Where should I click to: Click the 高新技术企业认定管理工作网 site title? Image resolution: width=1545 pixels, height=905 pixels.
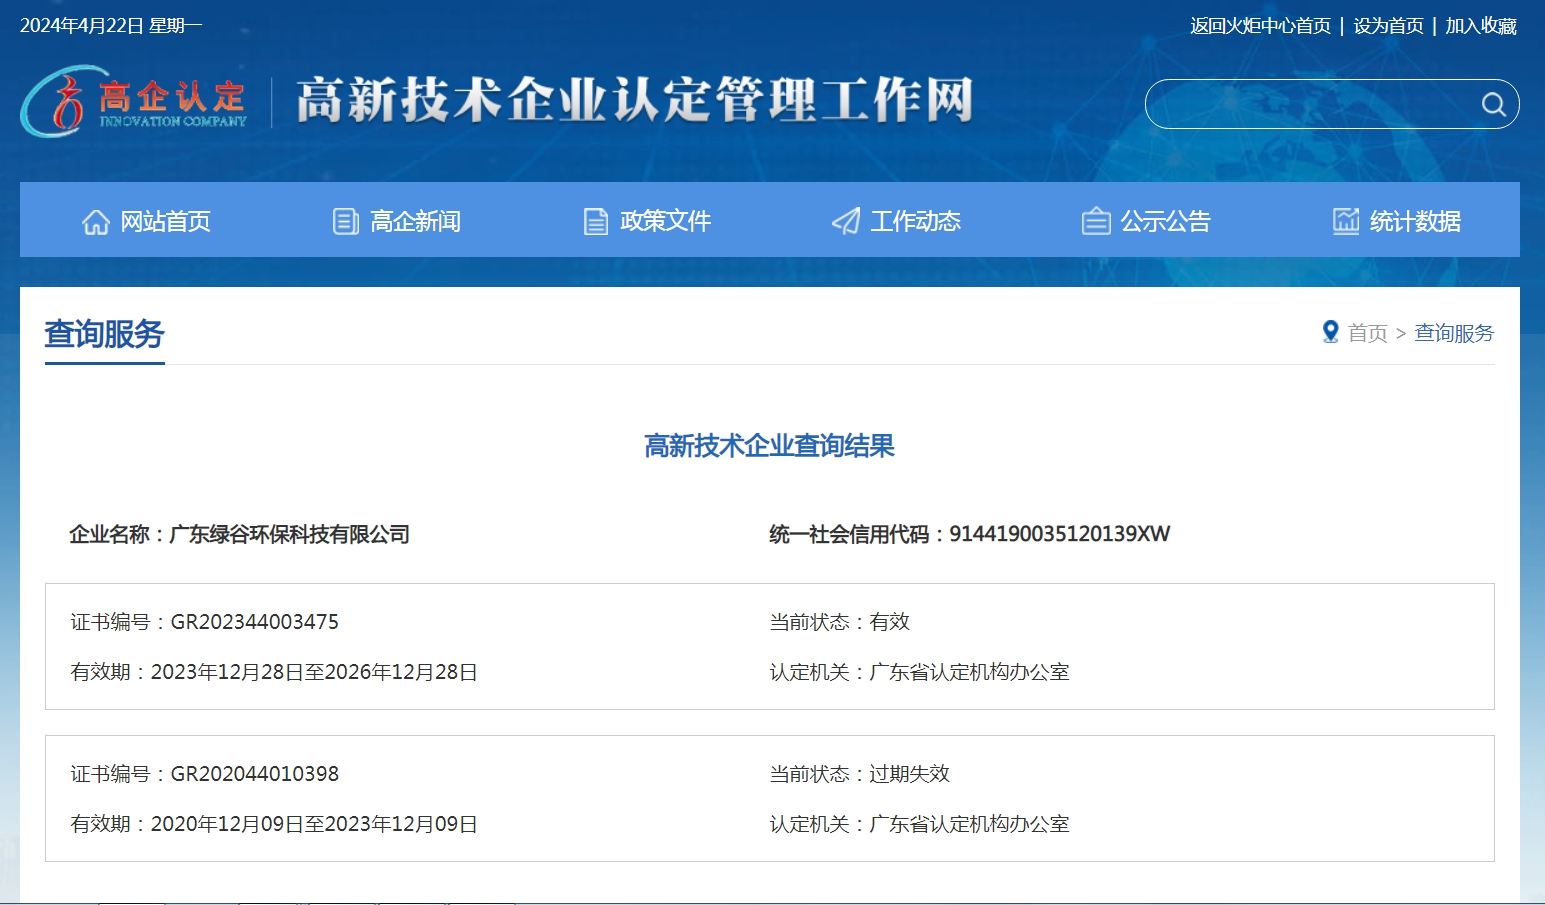pyautogui.click(x=635, y=101)
